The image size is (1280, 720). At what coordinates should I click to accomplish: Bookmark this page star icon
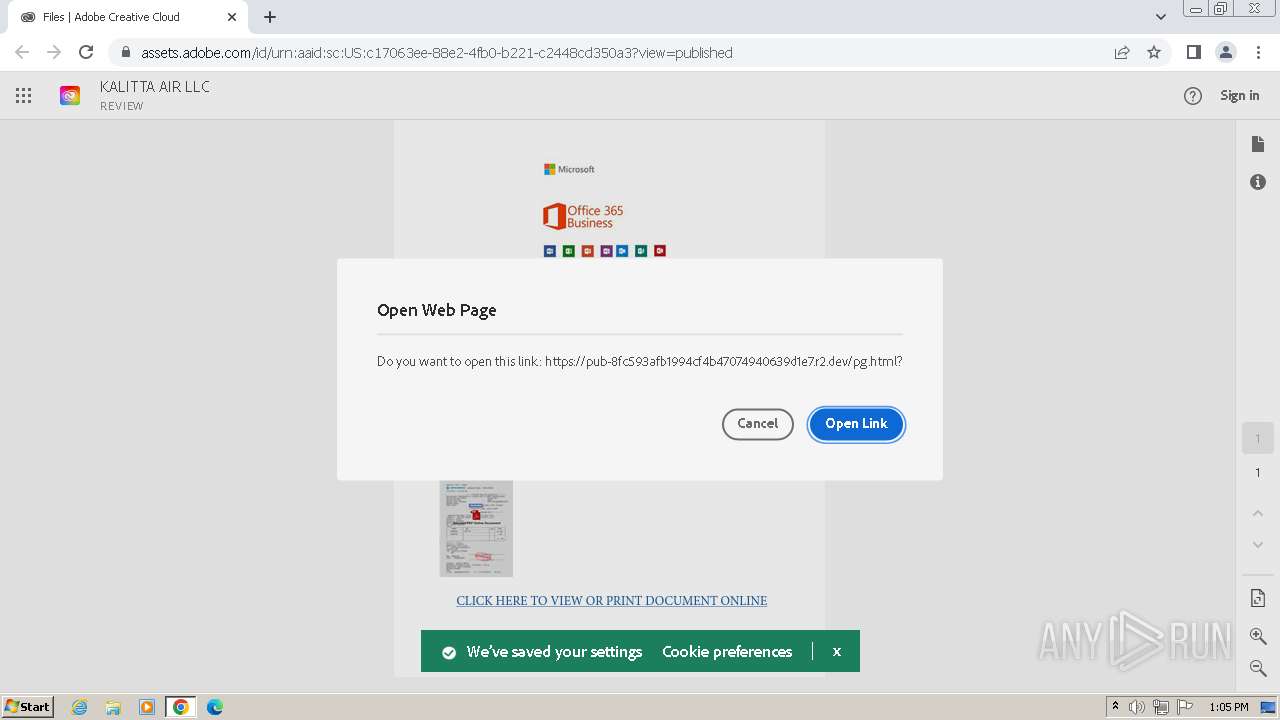pyautogui.click(x=1154, y=53)
